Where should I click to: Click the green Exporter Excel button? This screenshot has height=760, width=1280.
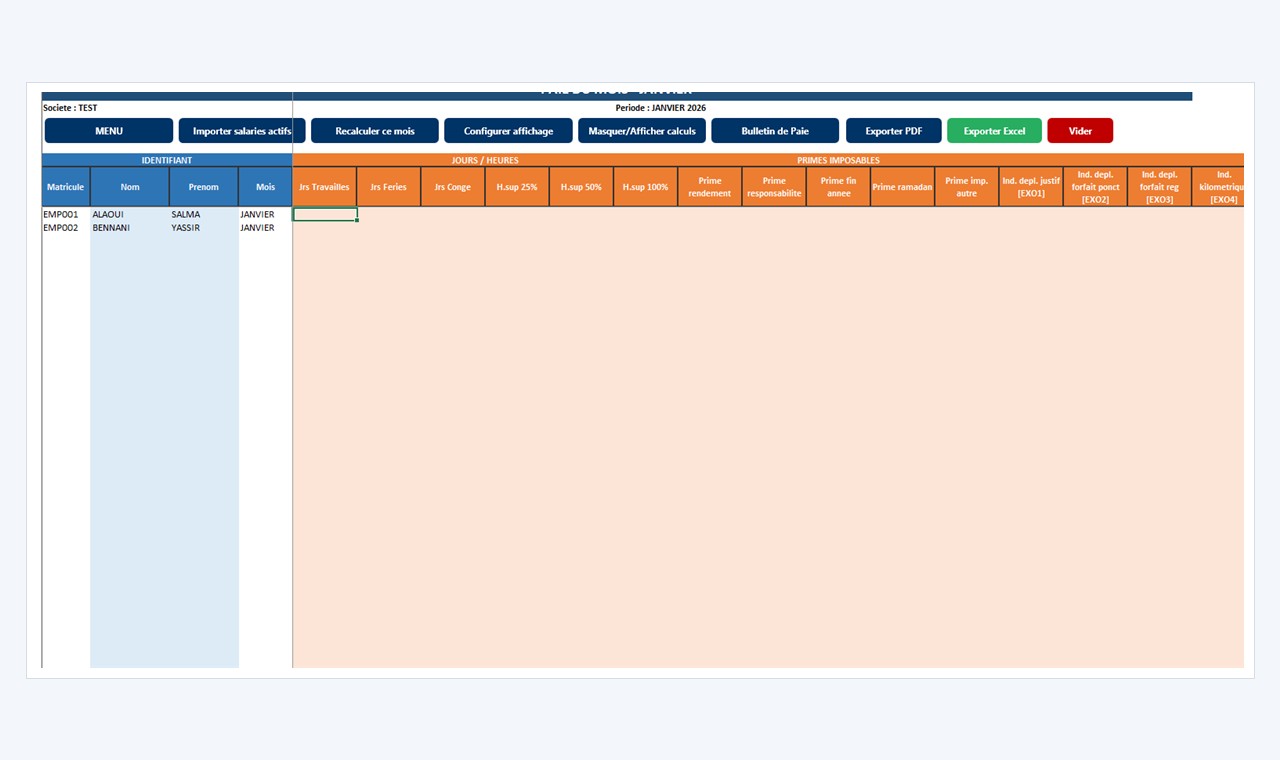[994, 131]
